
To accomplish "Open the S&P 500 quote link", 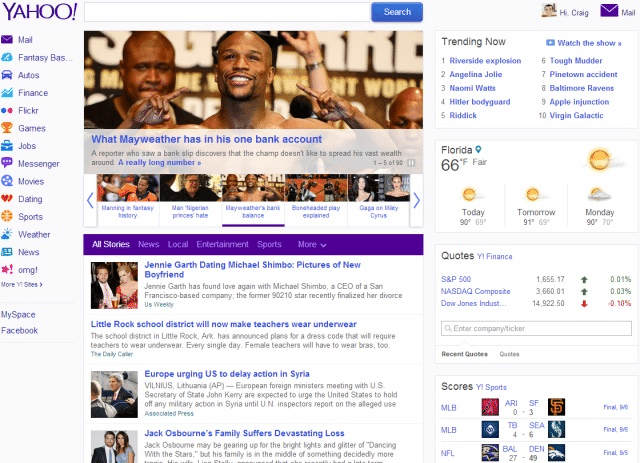I will point(456,279).
